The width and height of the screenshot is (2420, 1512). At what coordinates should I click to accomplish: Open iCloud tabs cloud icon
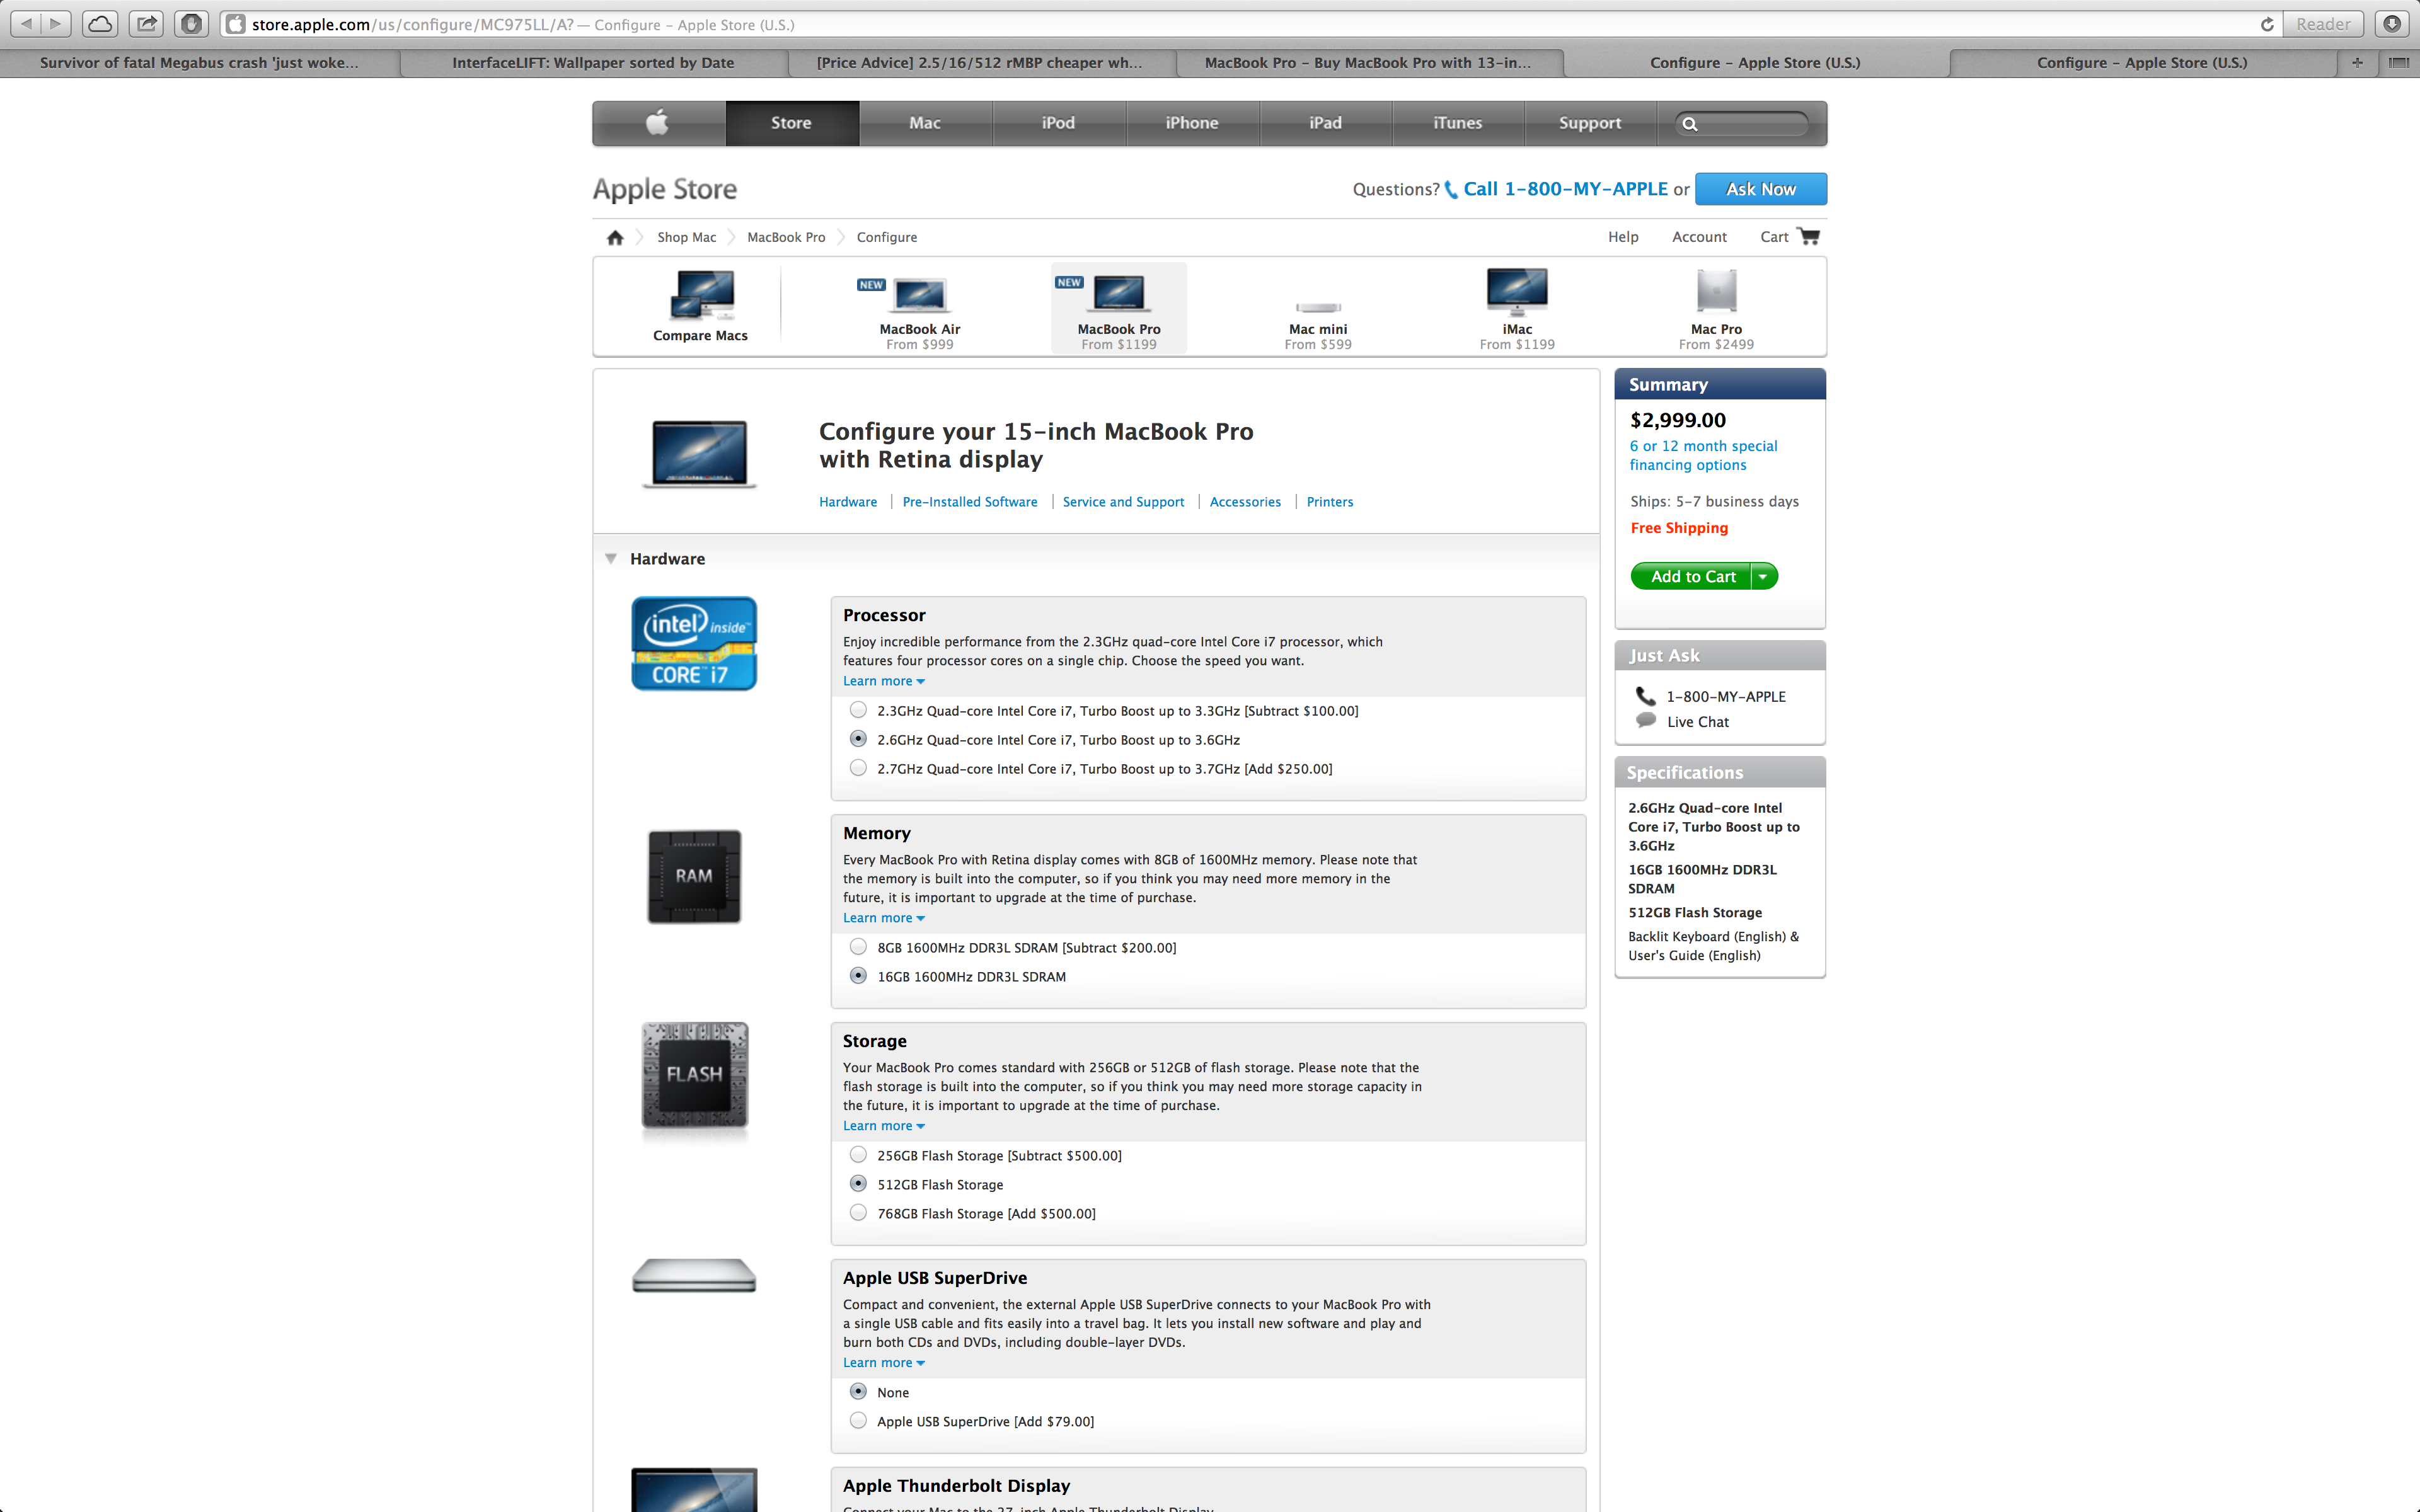[x=100, y=23]
